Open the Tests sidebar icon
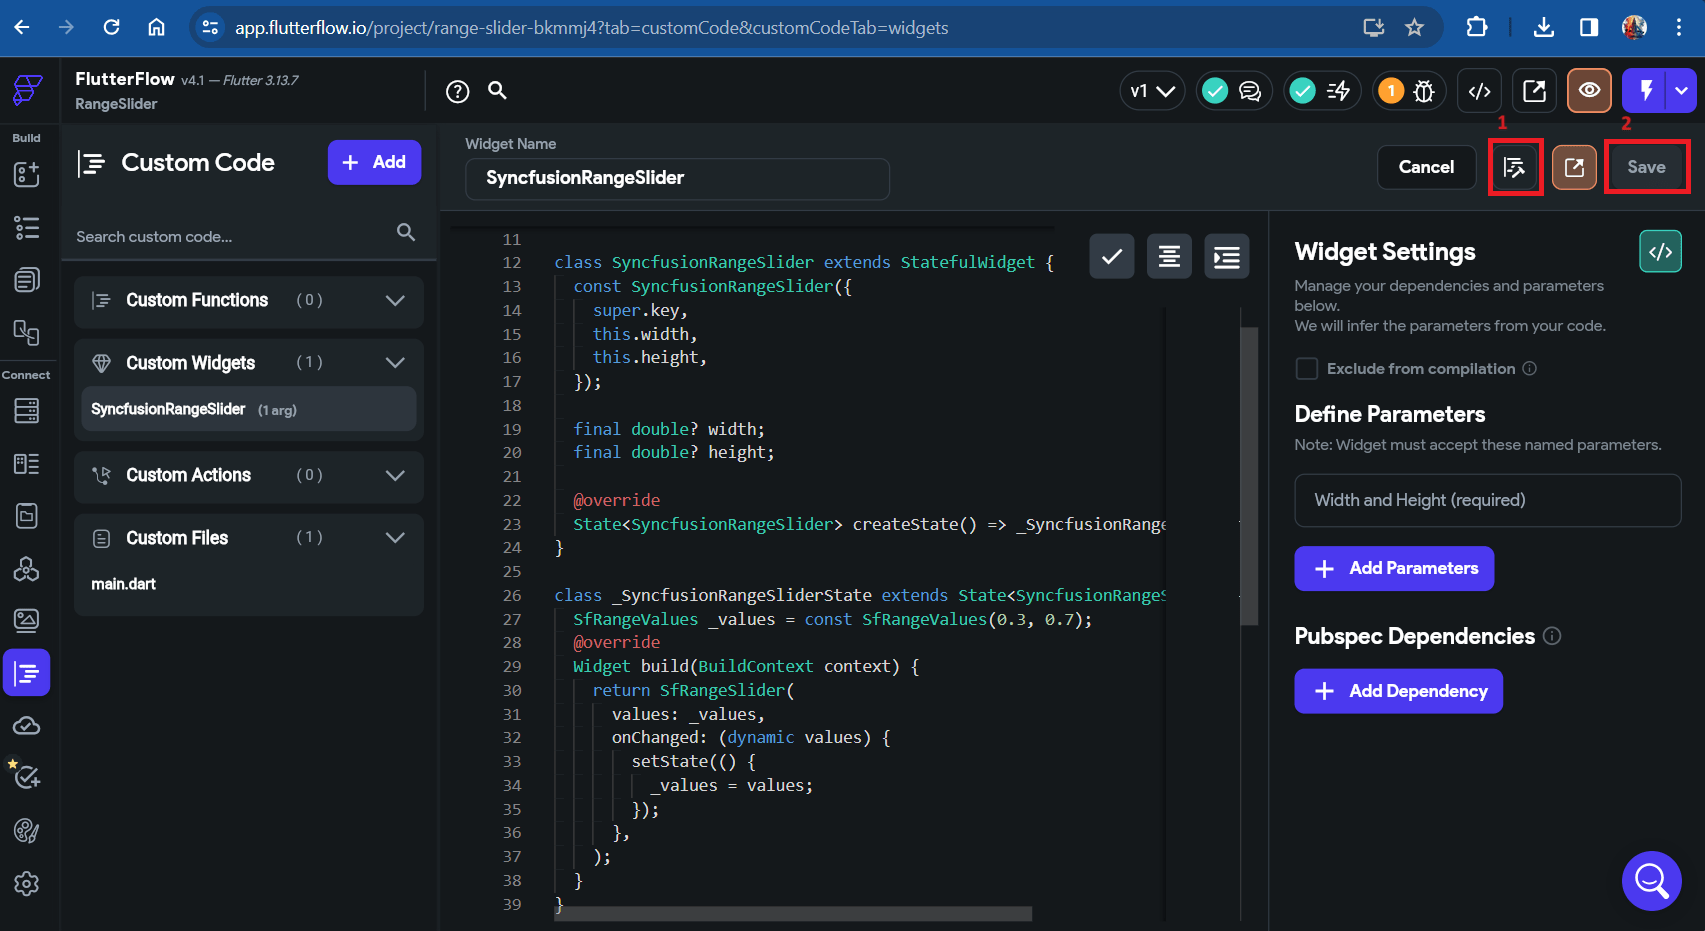This screenshot has width=1705, height=931. point(27,777)
